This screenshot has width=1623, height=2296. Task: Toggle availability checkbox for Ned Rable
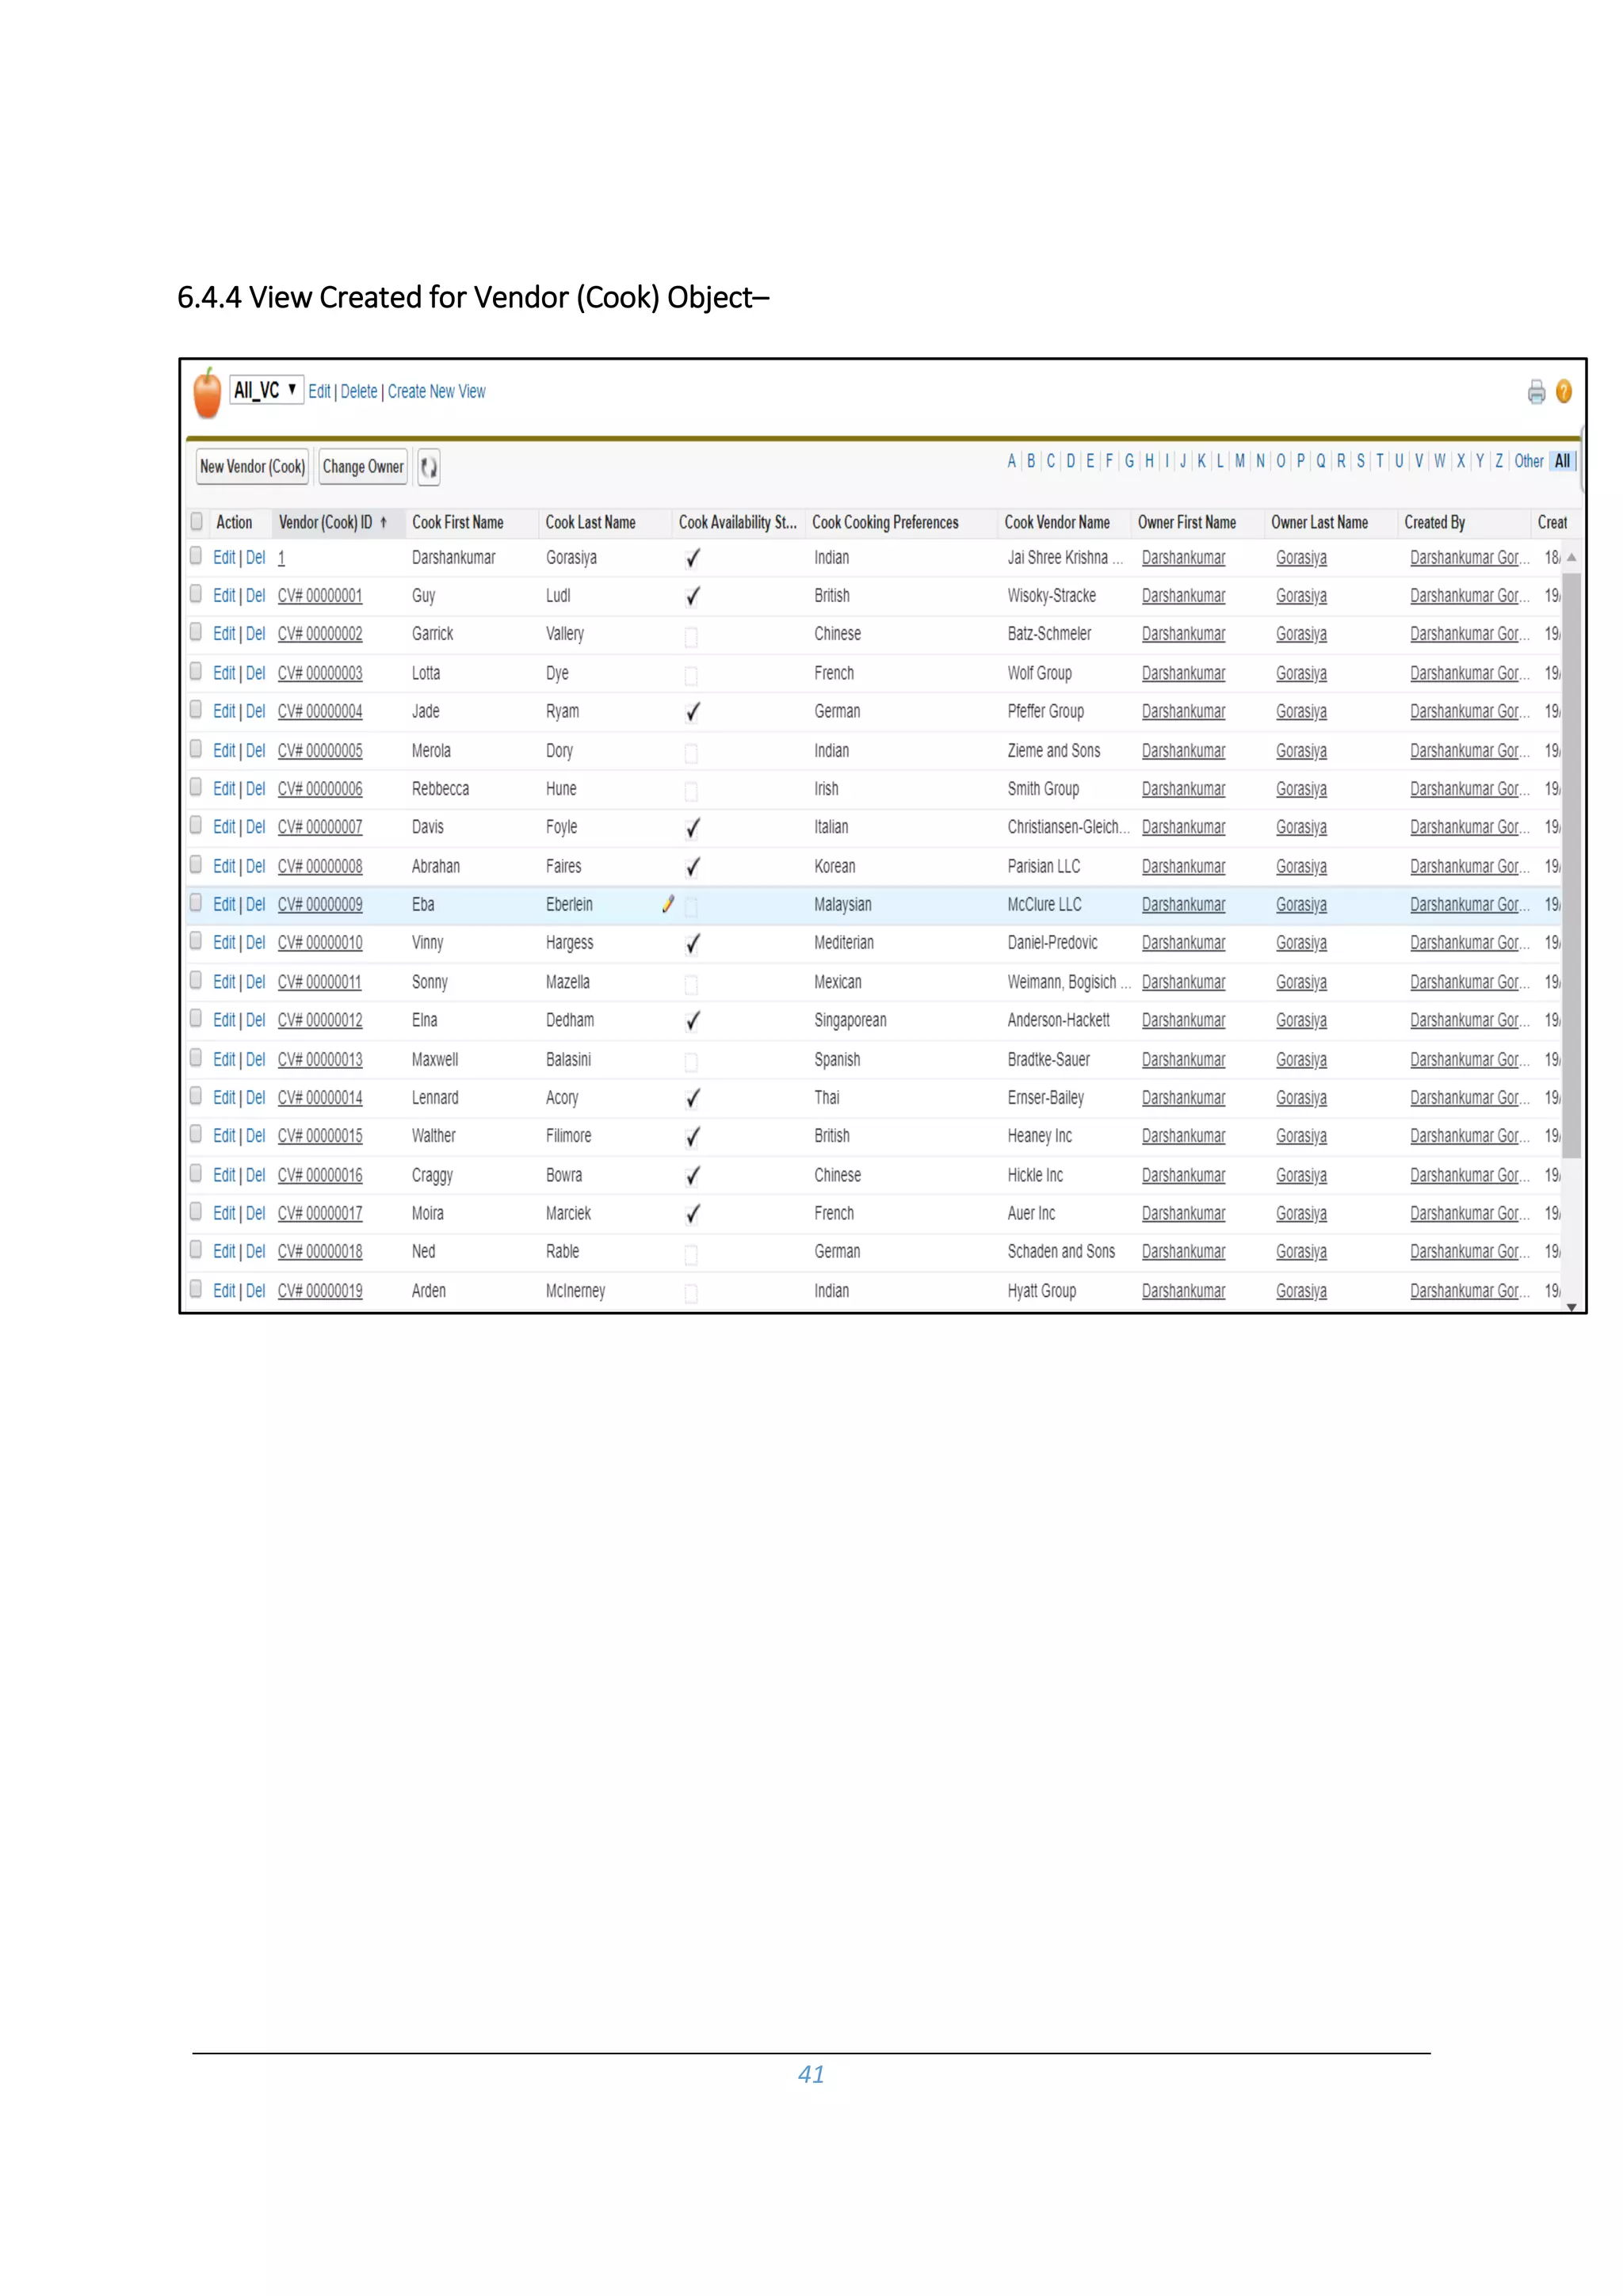[x=691, y=1254]
